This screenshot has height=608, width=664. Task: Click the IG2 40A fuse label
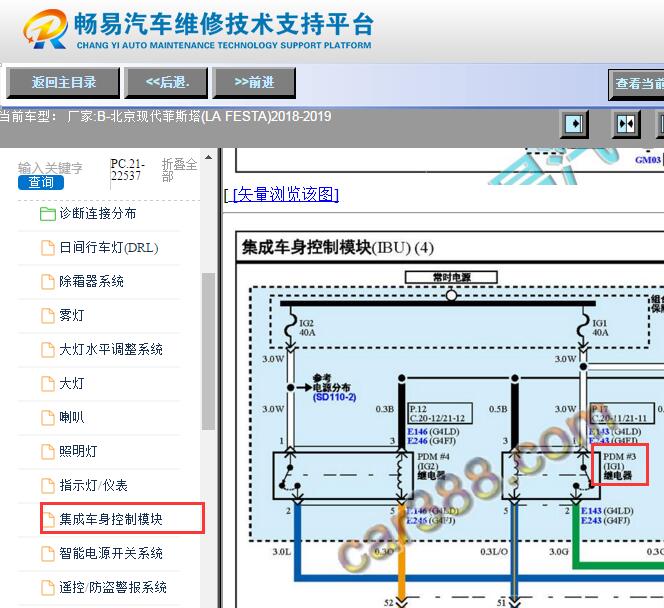click(307, 328)
